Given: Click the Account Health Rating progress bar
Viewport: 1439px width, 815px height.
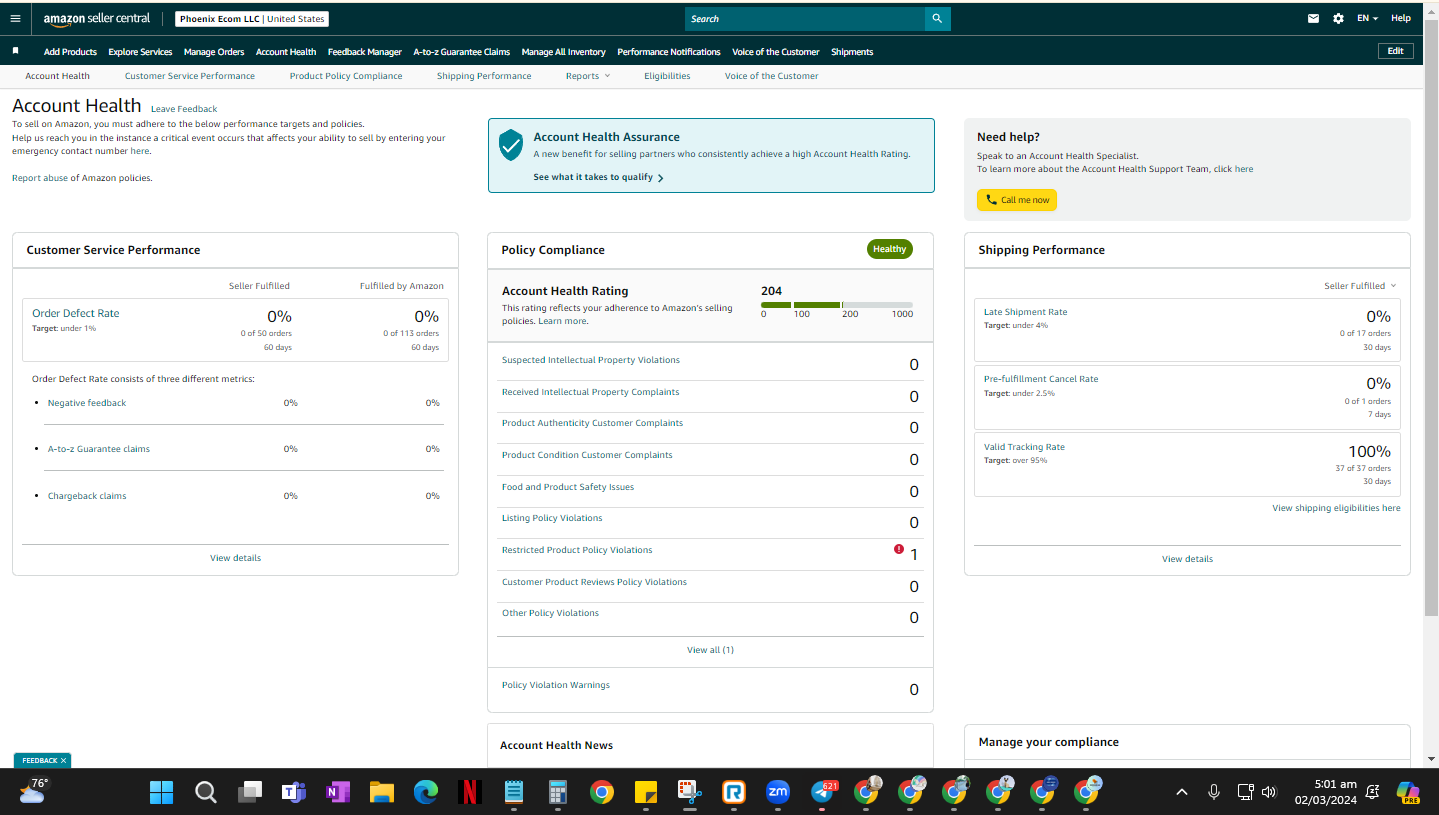Looking at the screenshot, I should (x=837, y=304).
